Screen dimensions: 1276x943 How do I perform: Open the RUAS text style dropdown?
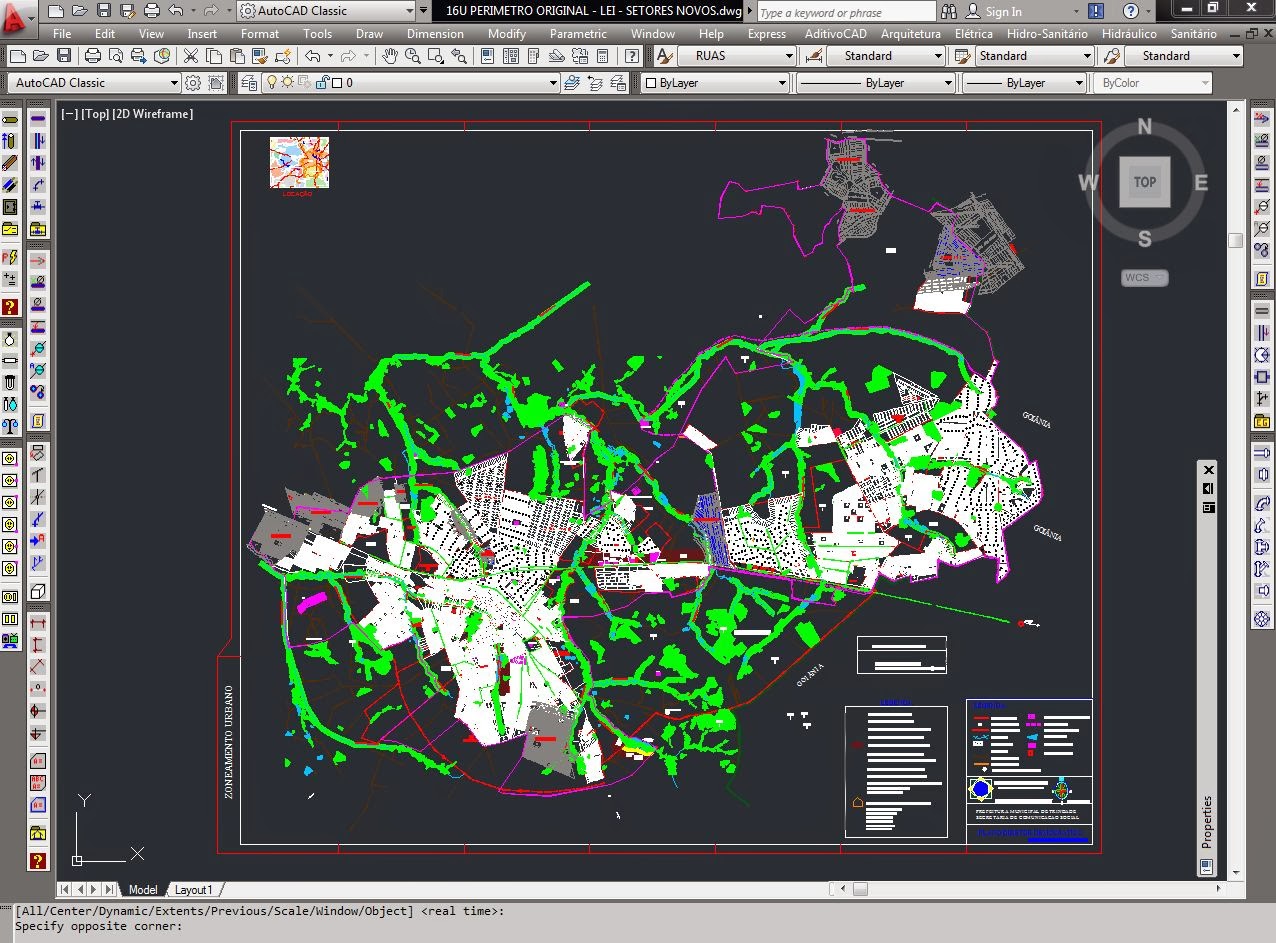(790, 56)
